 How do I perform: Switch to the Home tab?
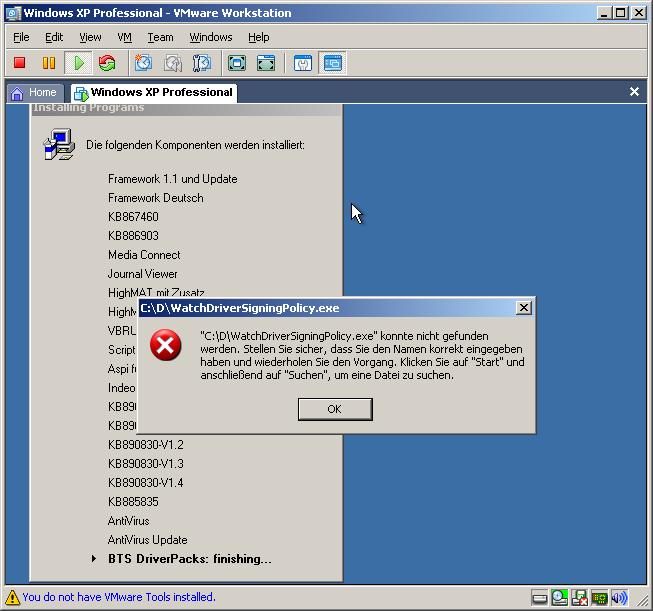pyautogui.click(x=35, y=92)
